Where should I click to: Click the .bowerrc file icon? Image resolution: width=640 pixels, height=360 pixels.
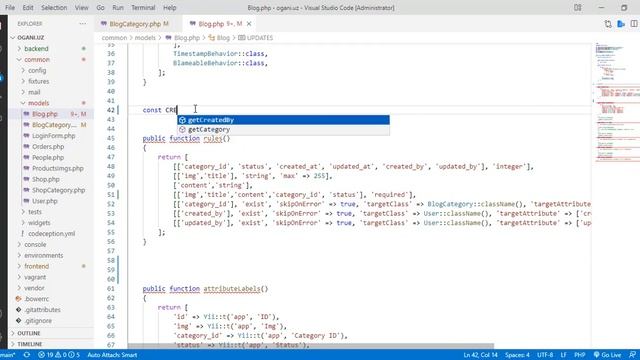[18, 299]
